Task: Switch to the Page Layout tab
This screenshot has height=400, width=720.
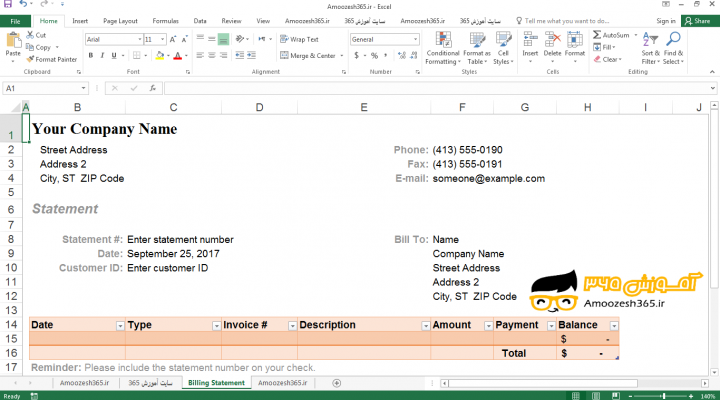Action: (120, 21)
